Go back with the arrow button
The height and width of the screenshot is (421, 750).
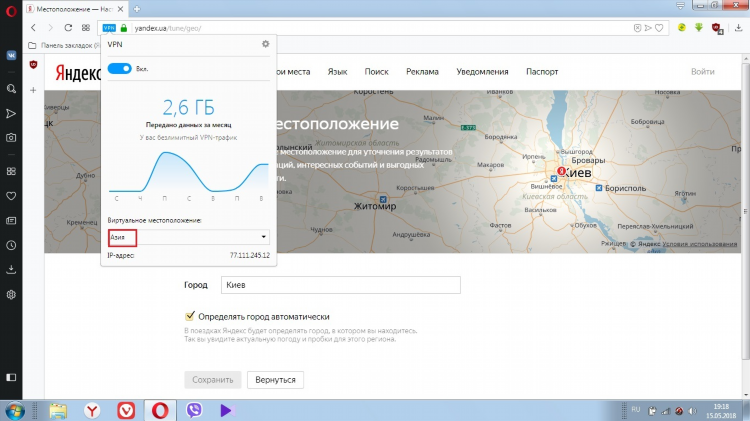33,28
